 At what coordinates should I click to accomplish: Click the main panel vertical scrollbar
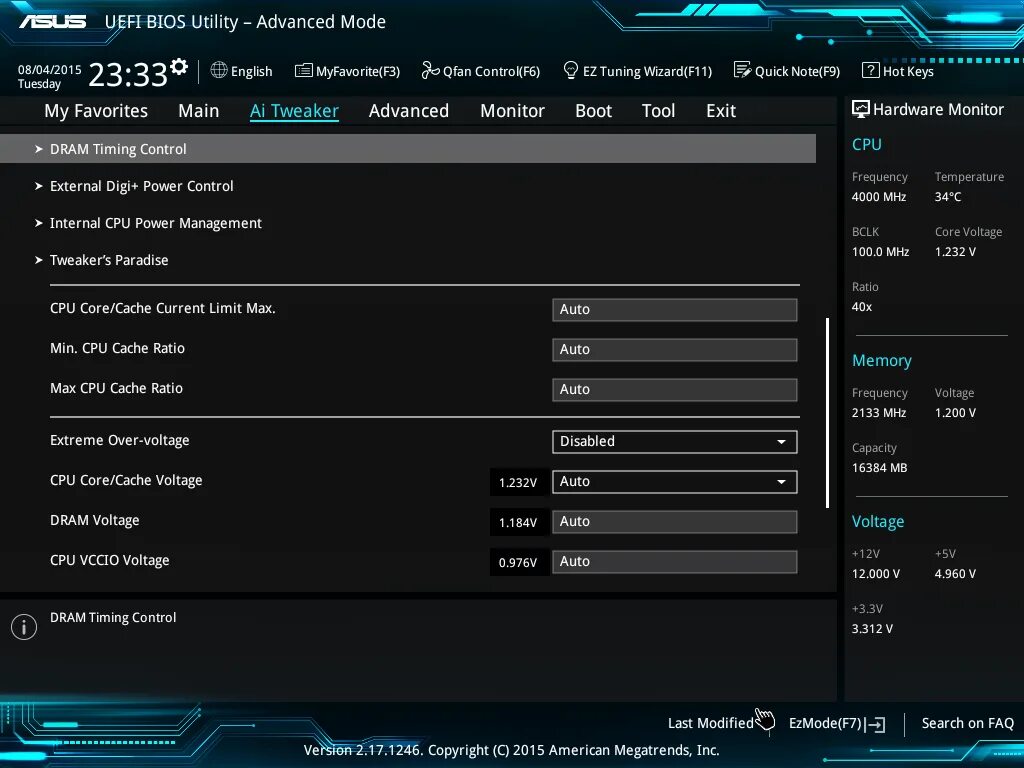827,413
